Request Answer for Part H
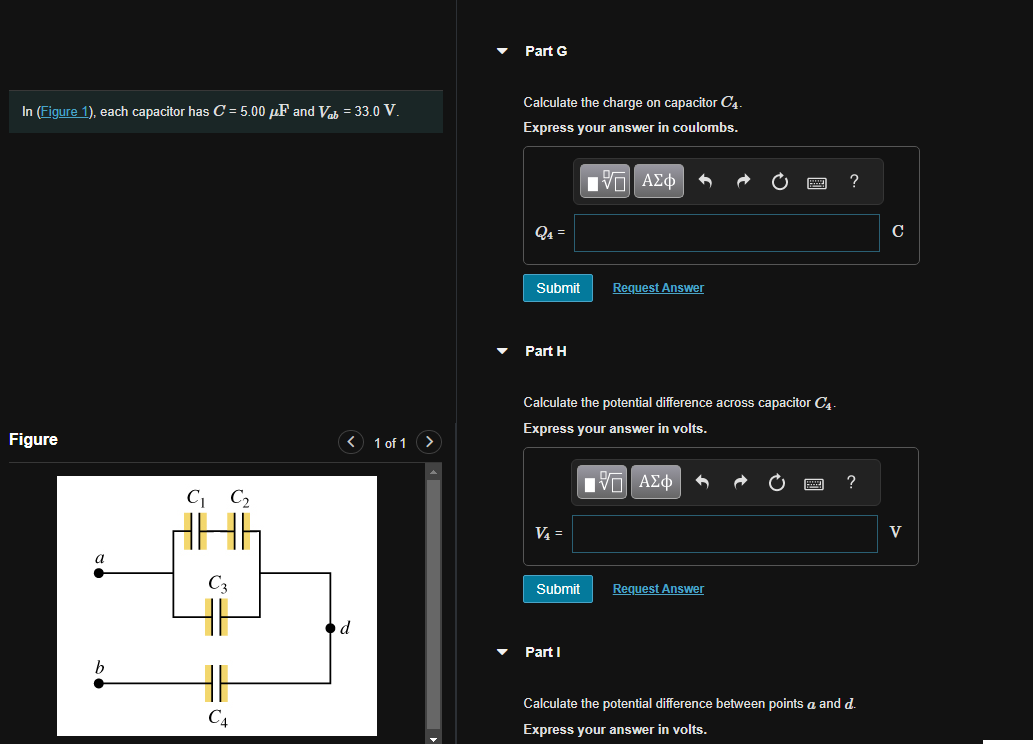The height and width of the screenshot is (744, 1033). click(x=657, y=588)
